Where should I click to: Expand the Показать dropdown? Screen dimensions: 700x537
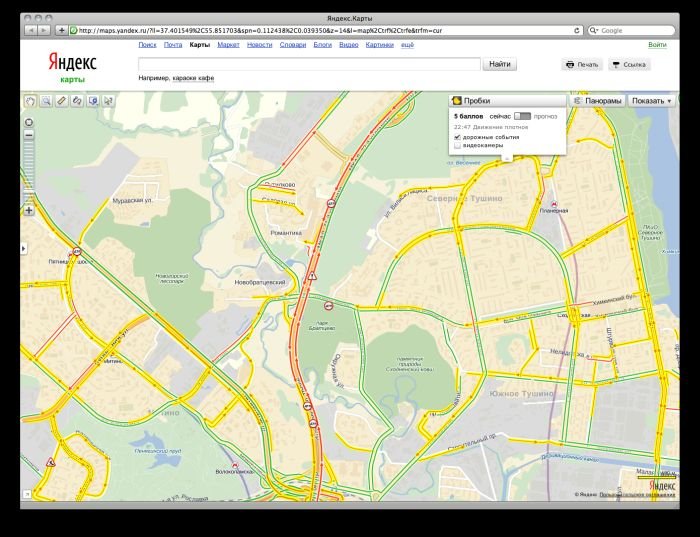[653, 100]
